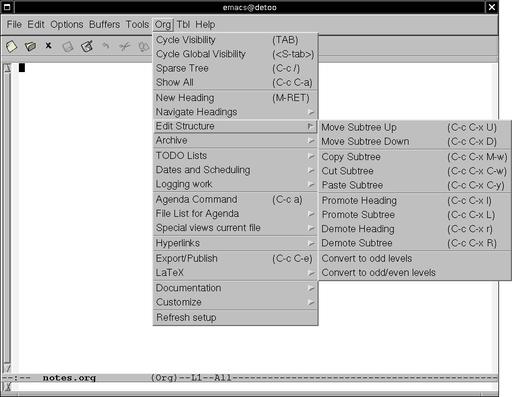Image resolution: width=512 pixels, height=397 pixels.
Task: Choose Move Subtree Up
Action: [x=415, y=127]
